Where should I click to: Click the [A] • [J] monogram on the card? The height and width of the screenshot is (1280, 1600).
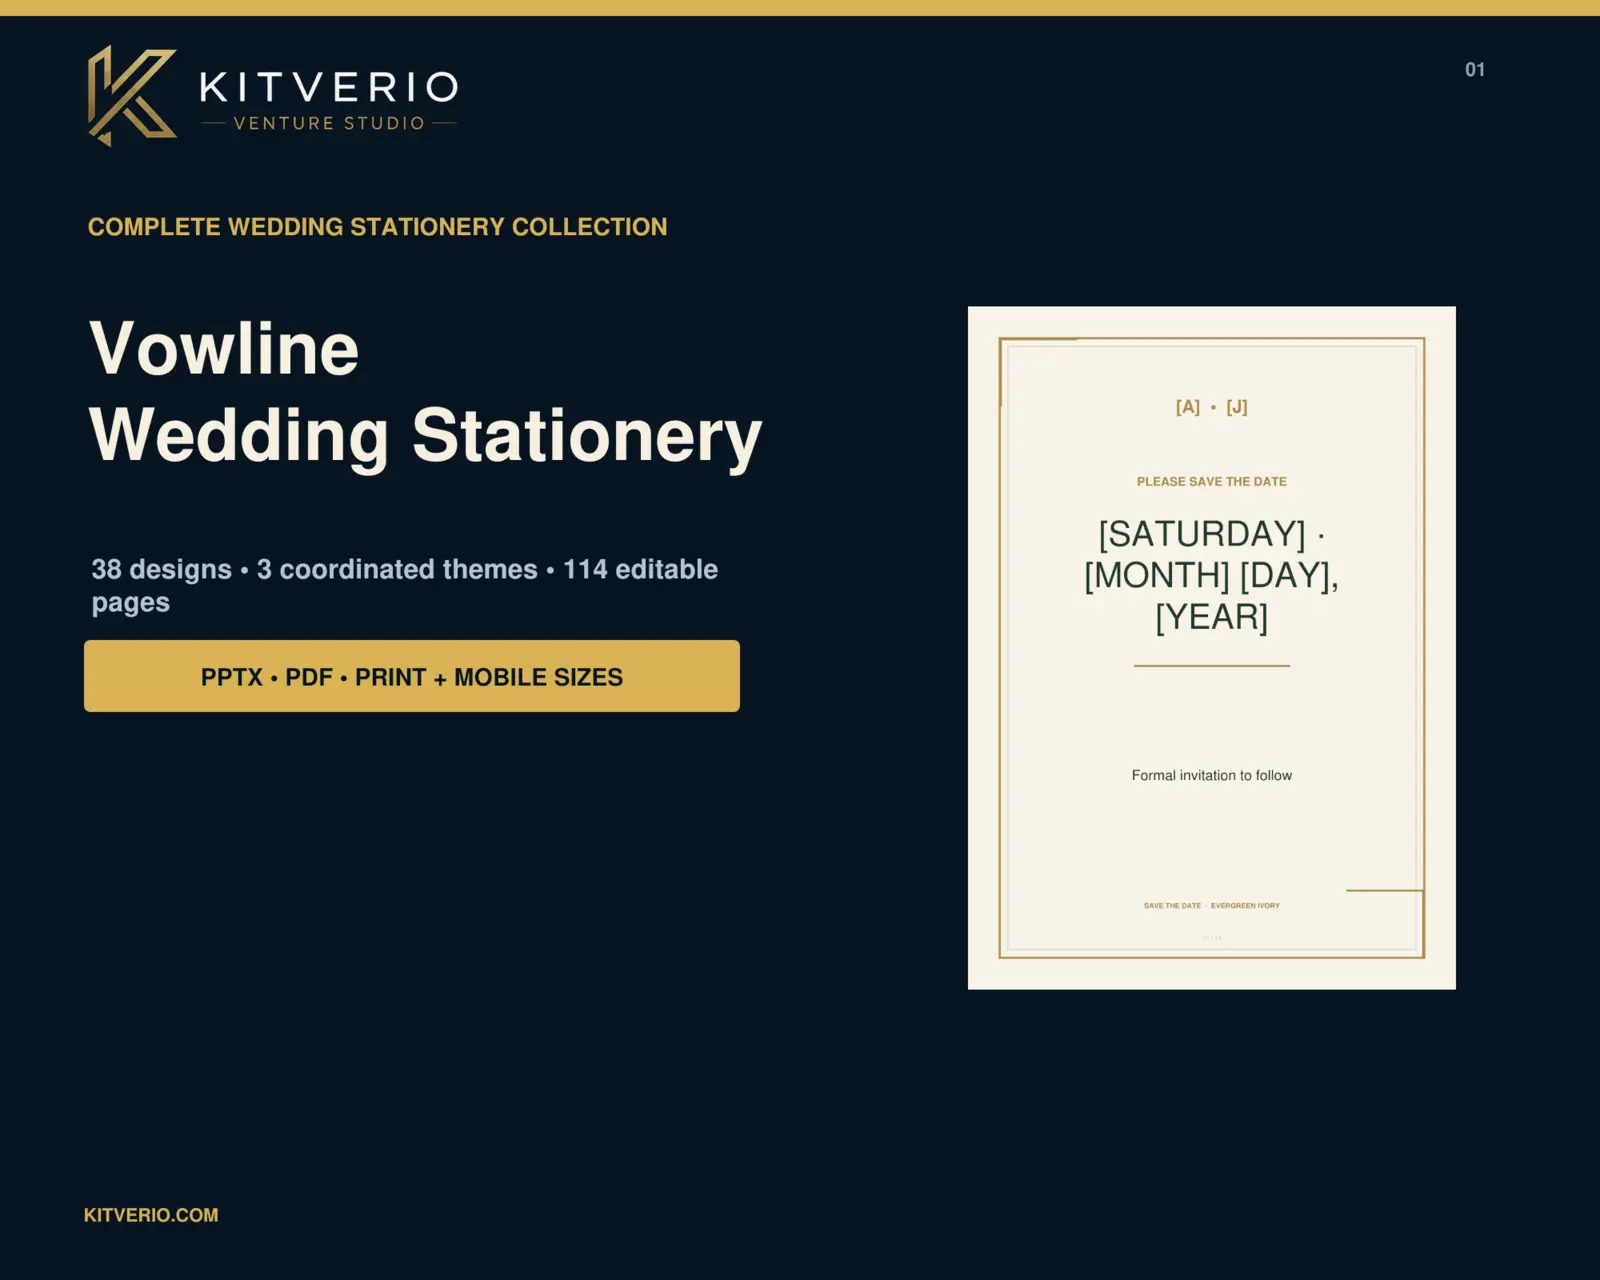pos(1212,407)
